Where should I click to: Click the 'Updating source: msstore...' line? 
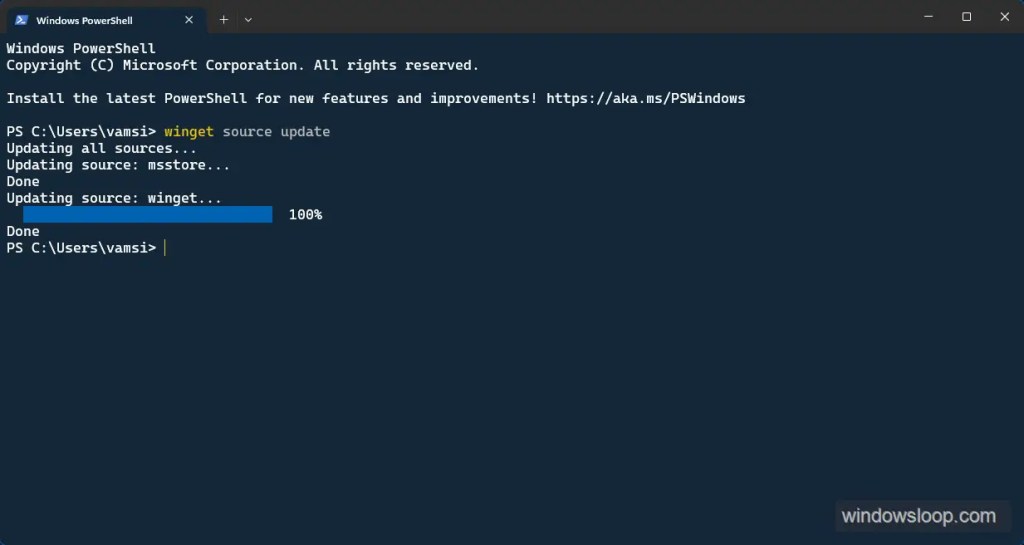(118, 165)
